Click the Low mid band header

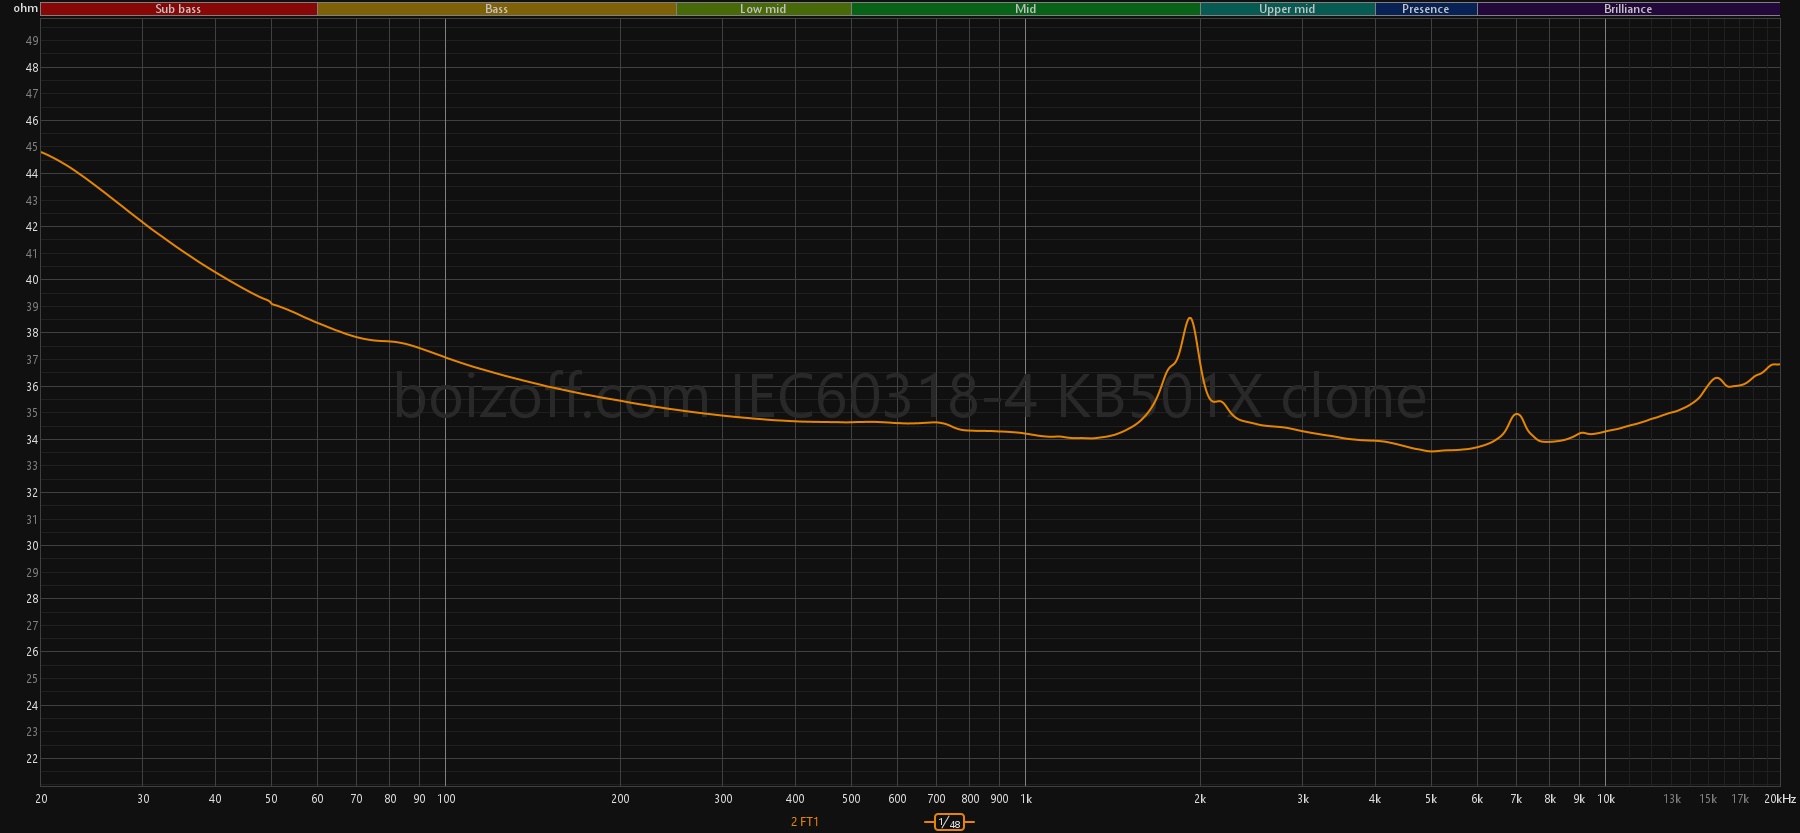(x=763, y=9)
